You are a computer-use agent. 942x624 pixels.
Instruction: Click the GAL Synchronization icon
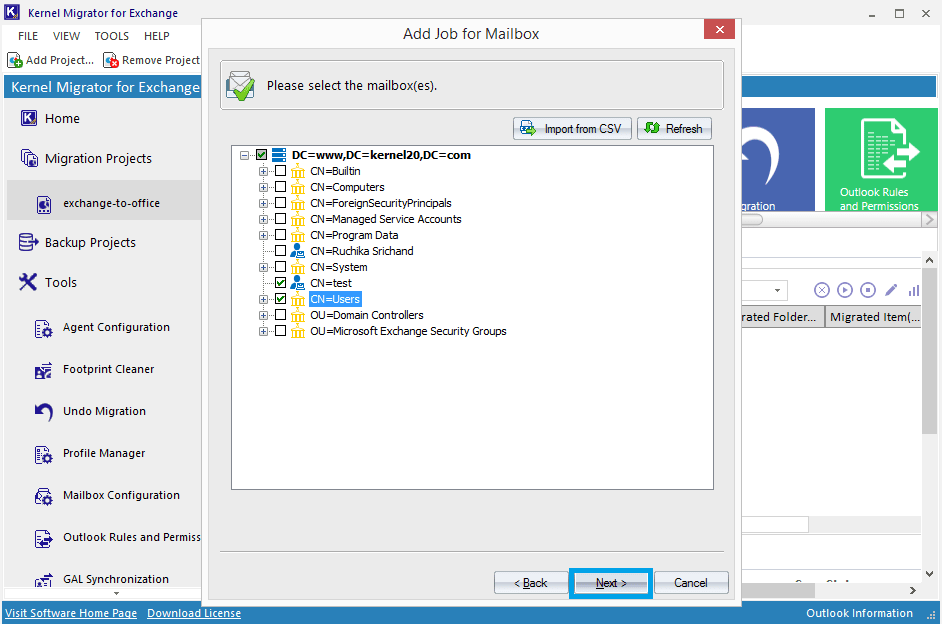(43, 580)
